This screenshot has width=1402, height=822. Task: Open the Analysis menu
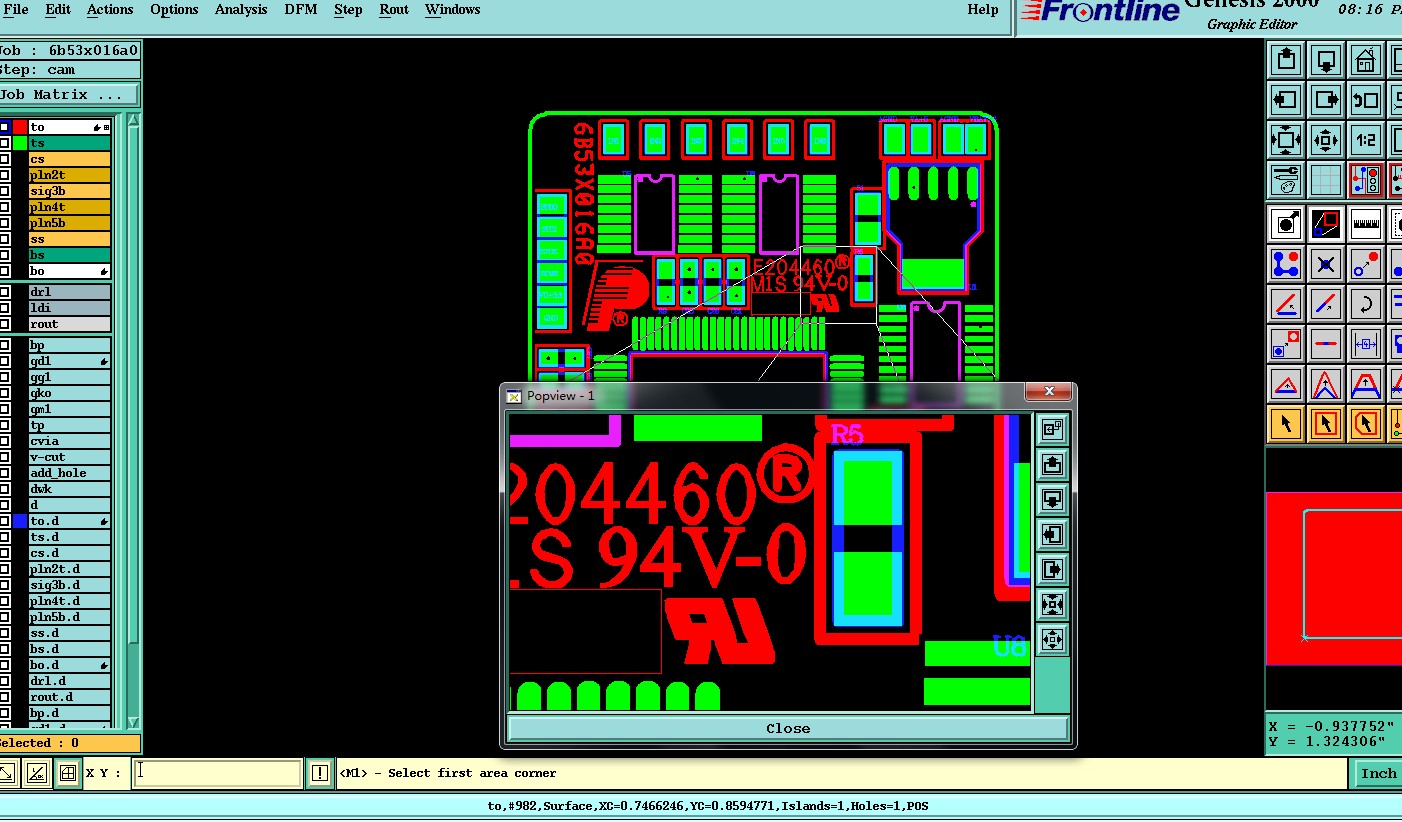[241, 10]
